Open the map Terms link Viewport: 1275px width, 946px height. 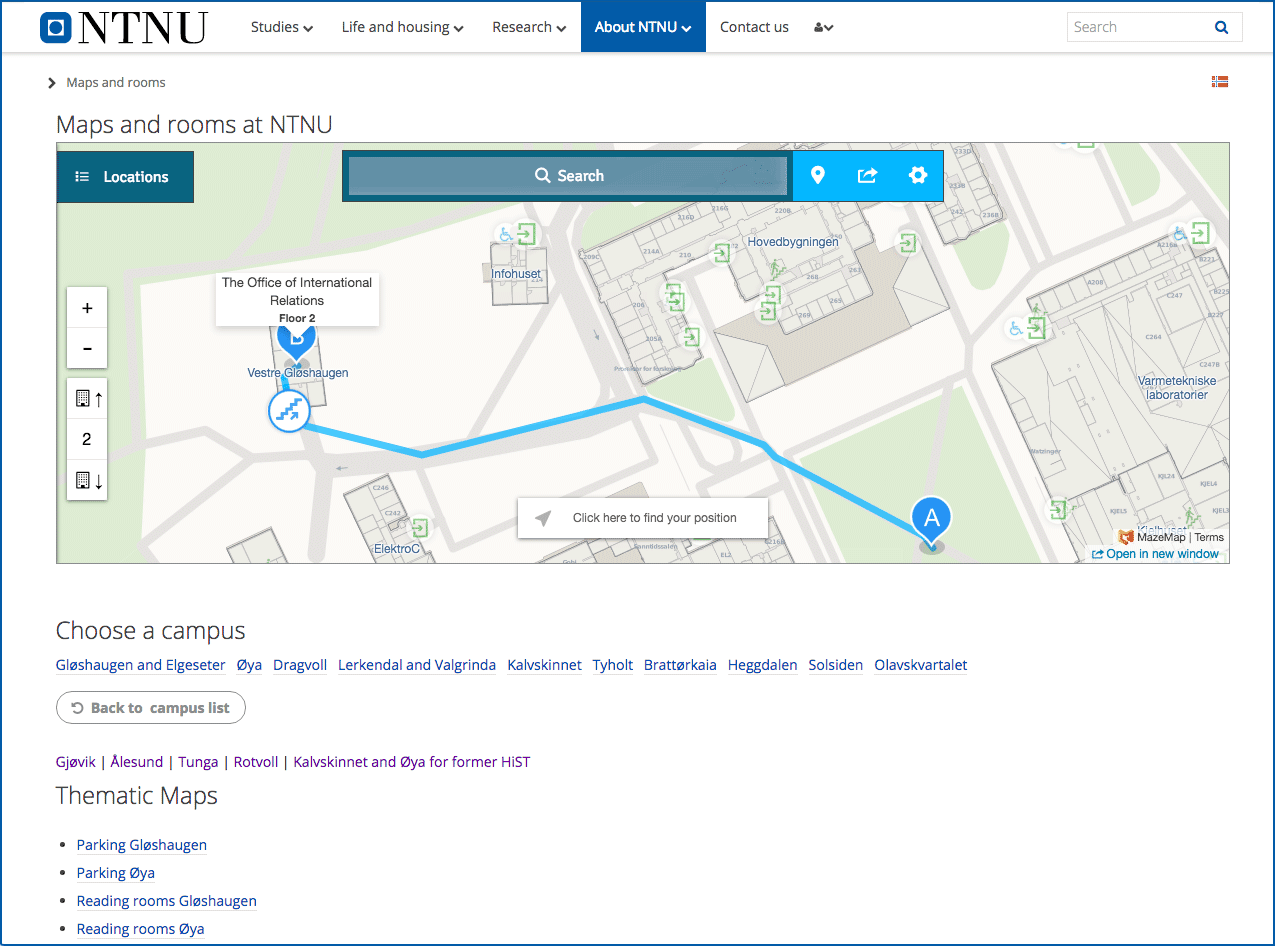1209,537
